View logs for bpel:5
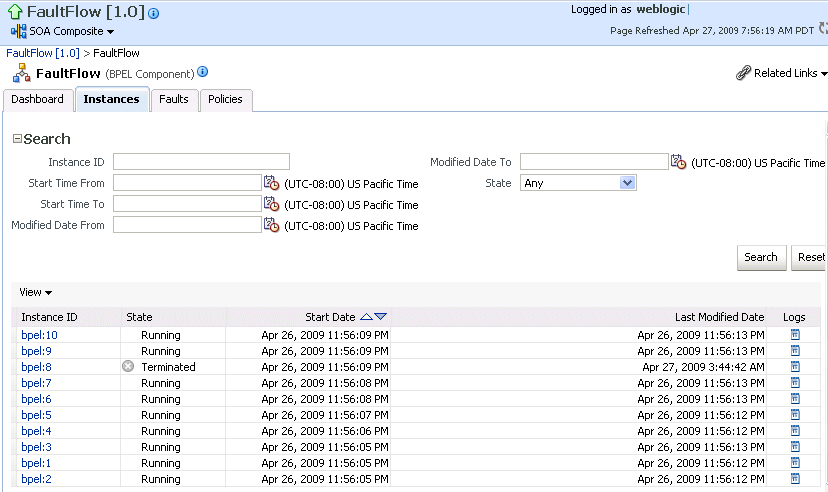 (795, 414)
